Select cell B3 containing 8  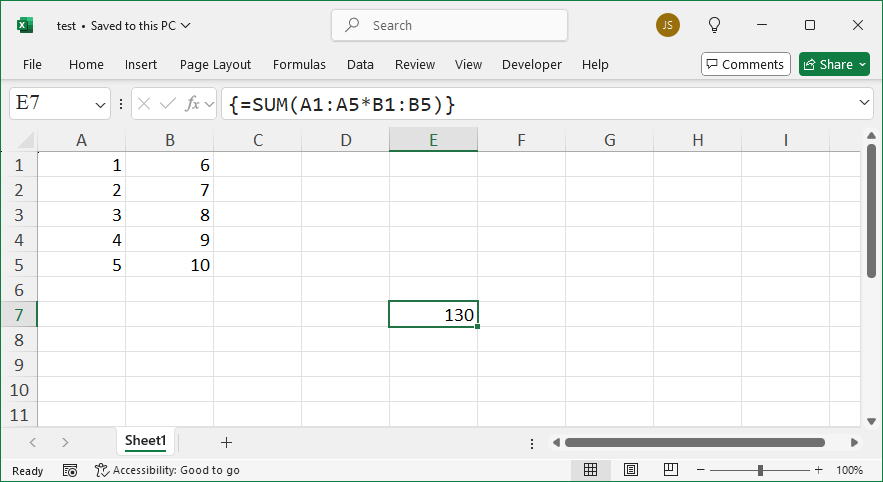click(170, 215)
